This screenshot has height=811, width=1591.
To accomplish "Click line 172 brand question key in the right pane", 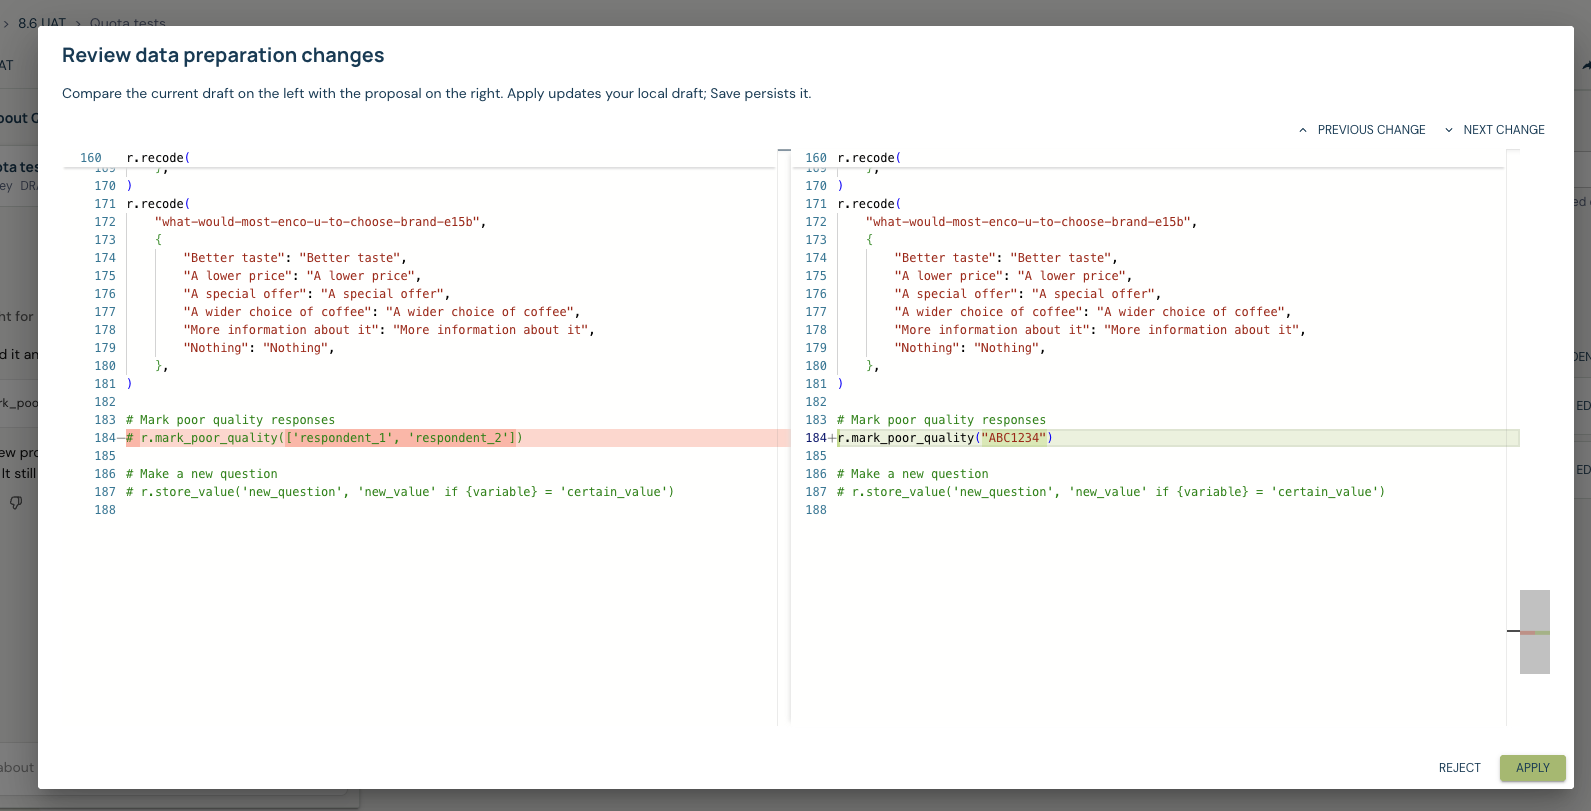I will 1031,222.
